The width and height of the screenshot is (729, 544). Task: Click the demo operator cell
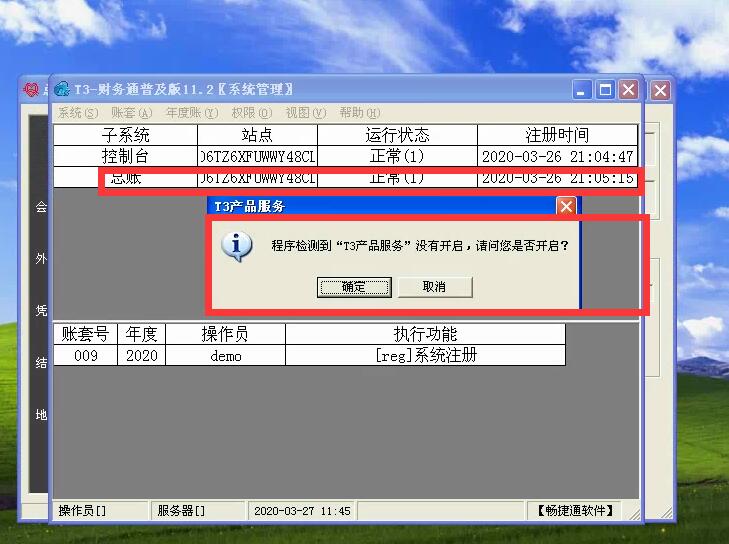coord(225,356)
